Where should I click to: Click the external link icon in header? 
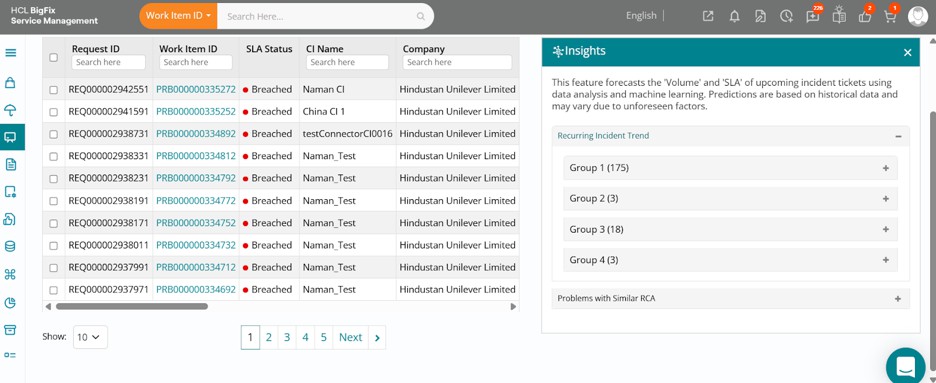click(x=708, y=17)
